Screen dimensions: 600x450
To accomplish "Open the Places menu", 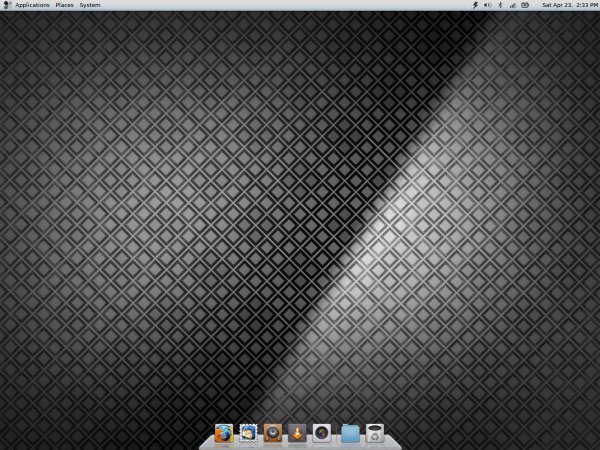I will tap(64, 5).
